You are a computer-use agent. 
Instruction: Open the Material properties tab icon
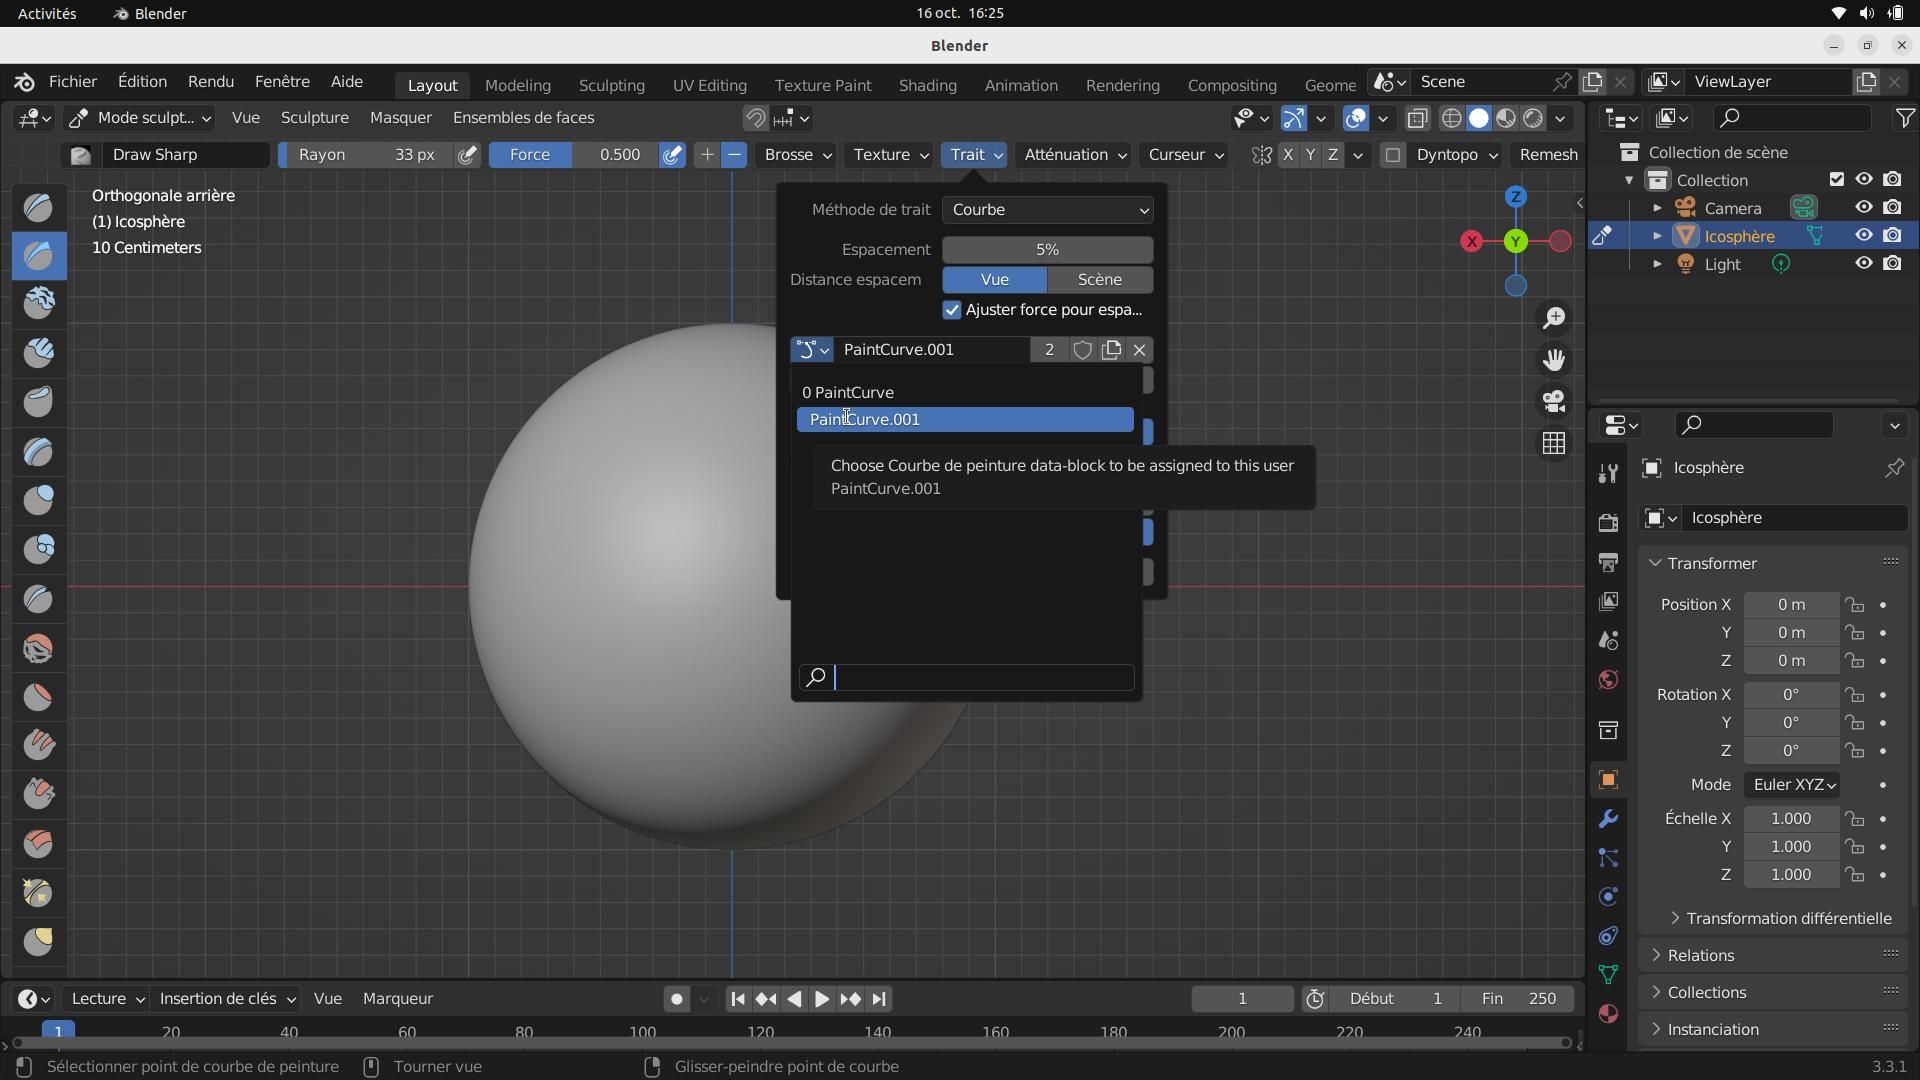[x=1608, y=1013]
